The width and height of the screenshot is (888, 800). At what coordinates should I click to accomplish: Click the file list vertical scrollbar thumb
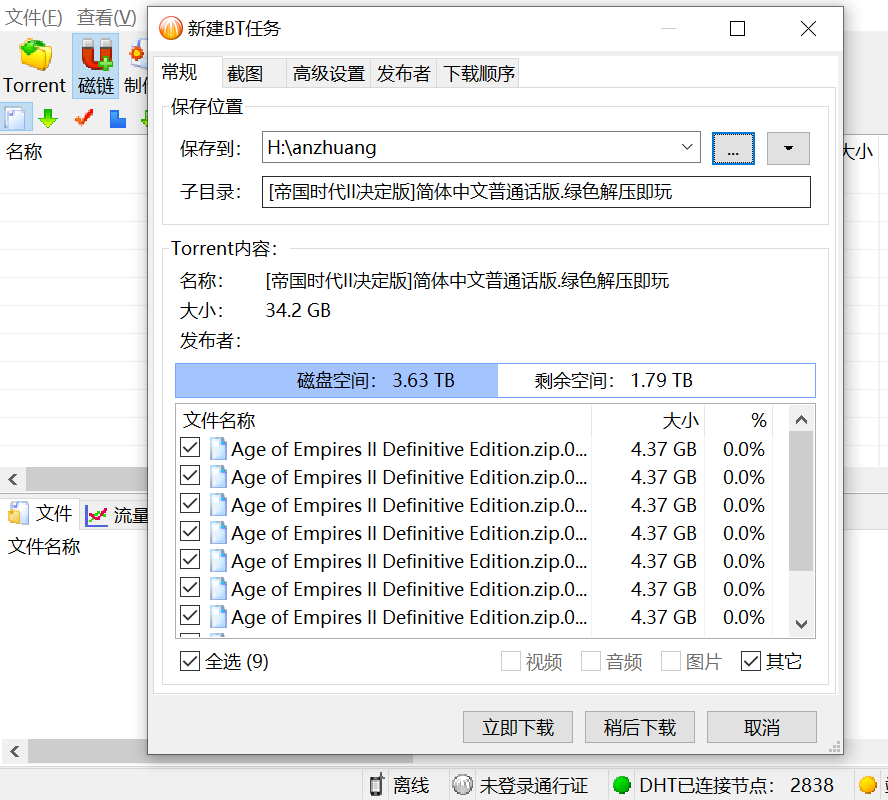click(x=801, y=501)
